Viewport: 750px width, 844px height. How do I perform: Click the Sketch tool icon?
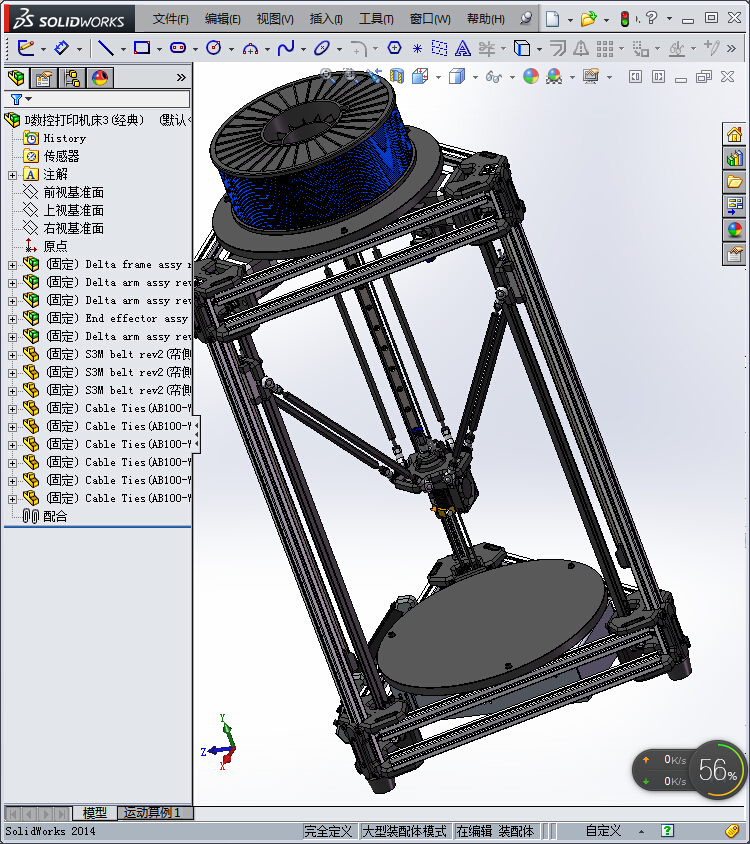[26, 48]
